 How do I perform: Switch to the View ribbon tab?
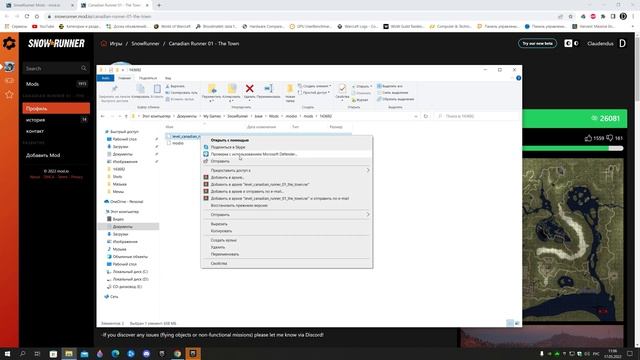(x=168, y=78)
